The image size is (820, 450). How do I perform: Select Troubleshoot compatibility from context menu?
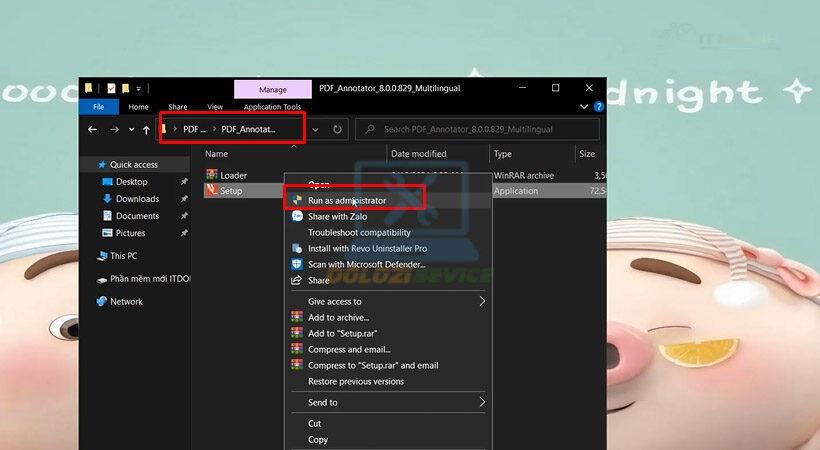coord(359,232)
